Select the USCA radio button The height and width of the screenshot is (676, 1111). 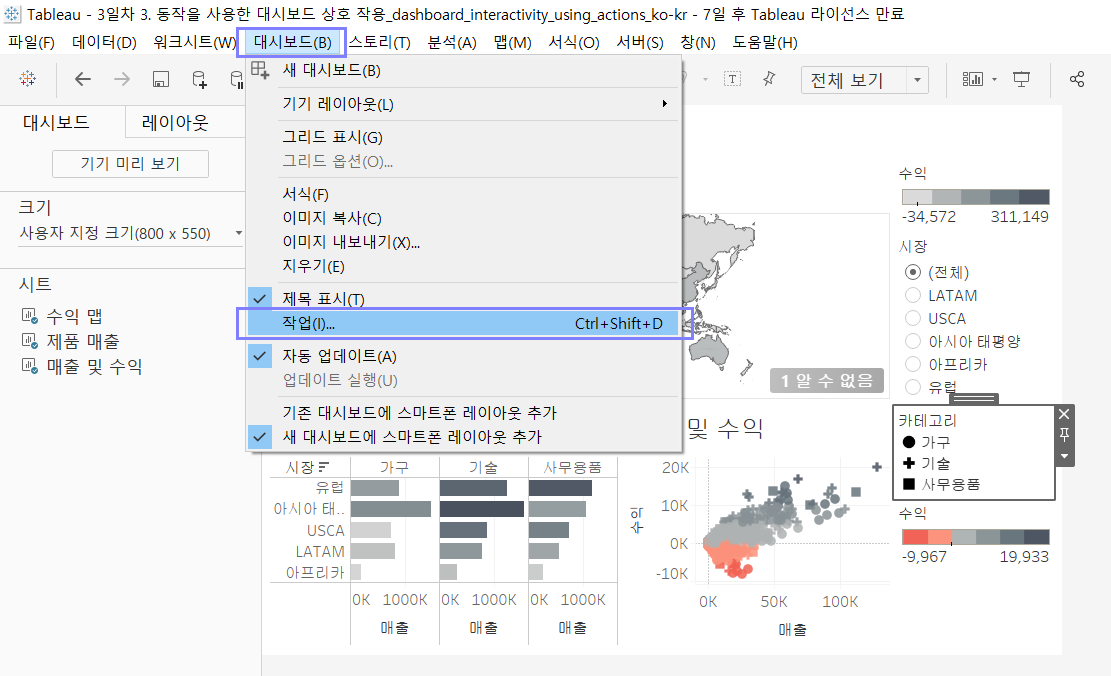913,318
